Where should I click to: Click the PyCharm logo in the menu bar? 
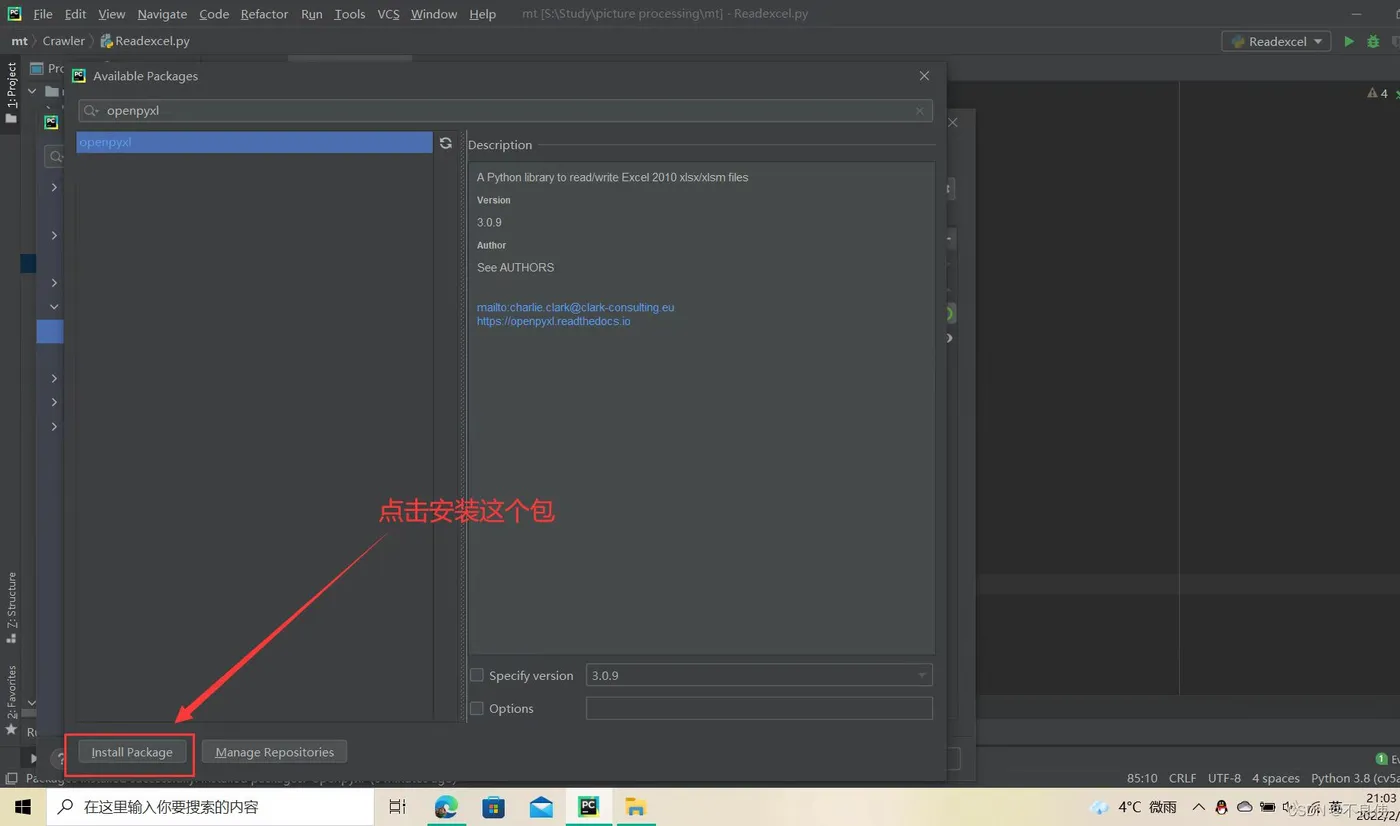point(14,14)
